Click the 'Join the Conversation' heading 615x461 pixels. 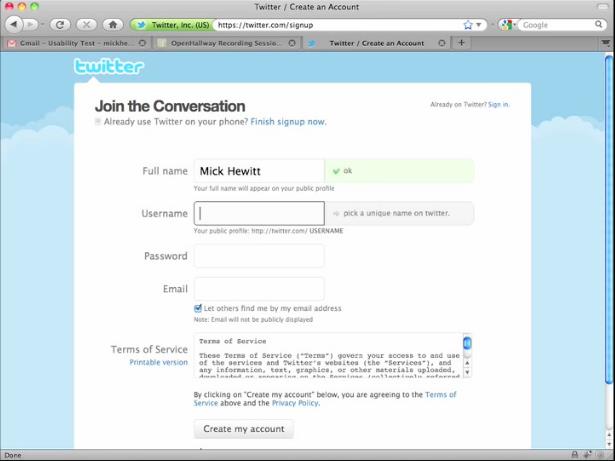click(x=170, y=106)
